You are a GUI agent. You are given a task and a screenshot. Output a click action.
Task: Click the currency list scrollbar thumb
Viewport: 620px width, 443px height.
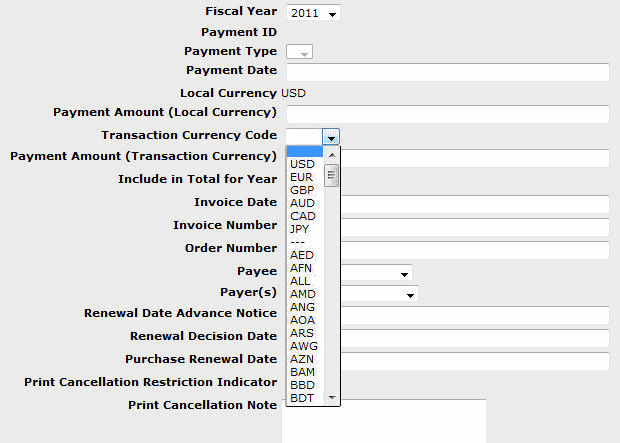coord(332,176)
